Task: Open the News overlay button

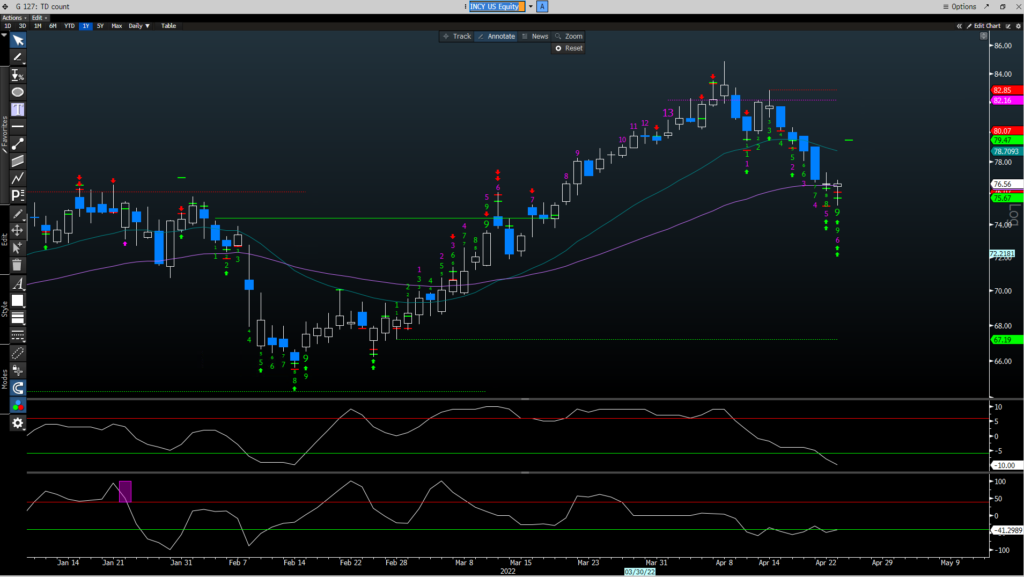Action: (535, 37)
